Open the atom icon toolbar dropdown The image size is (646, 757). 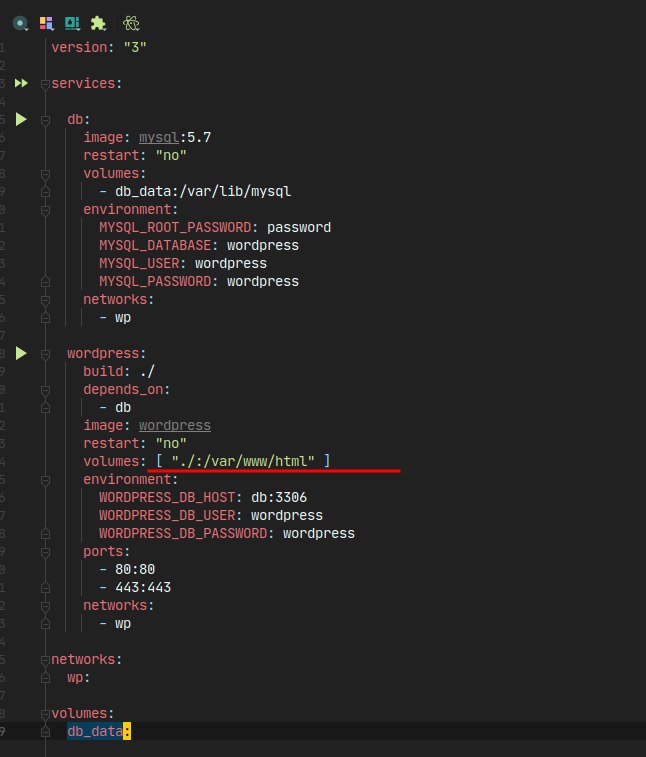131,23
